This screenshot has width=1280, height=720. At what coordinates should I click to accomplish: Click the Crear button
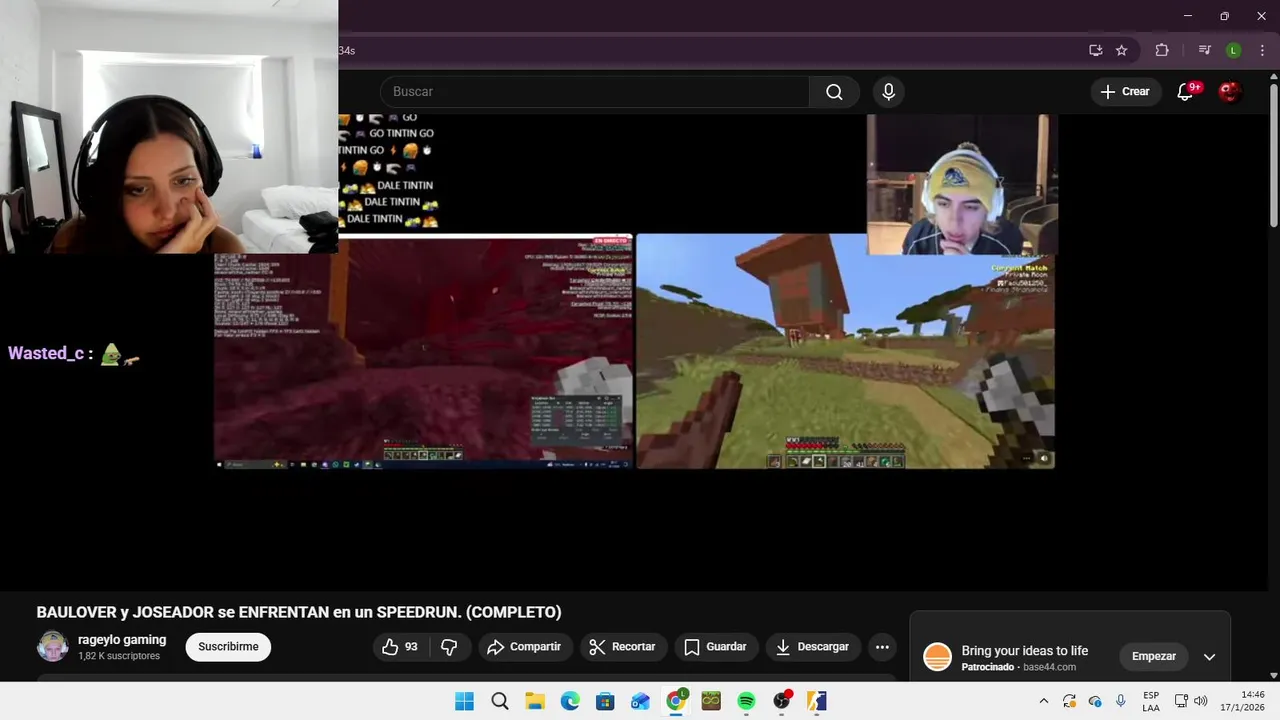pos(1126,92)
